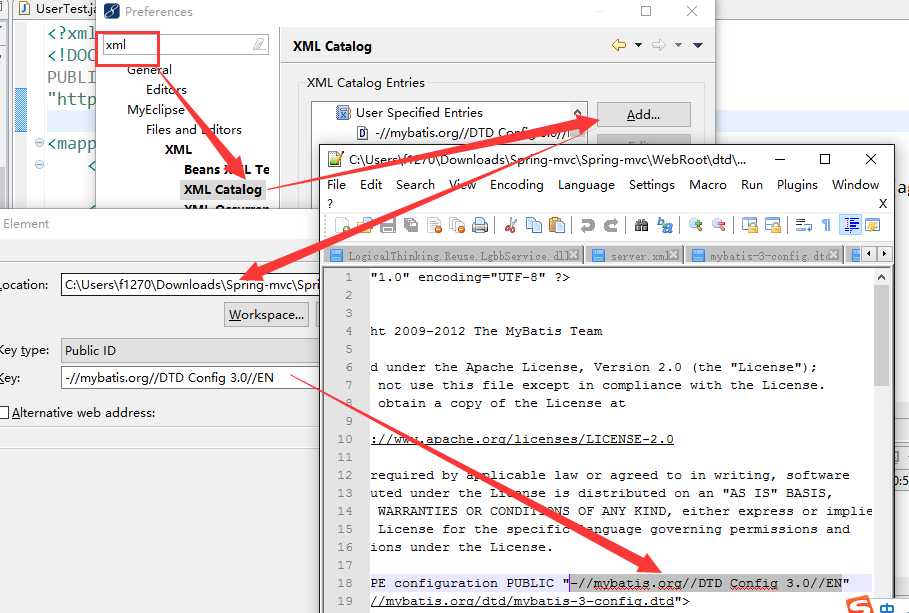The width and height of the screenshot is (909, 613).
Task: Toggle the Indent Guide toolbar icon
Action: (850, 225)
